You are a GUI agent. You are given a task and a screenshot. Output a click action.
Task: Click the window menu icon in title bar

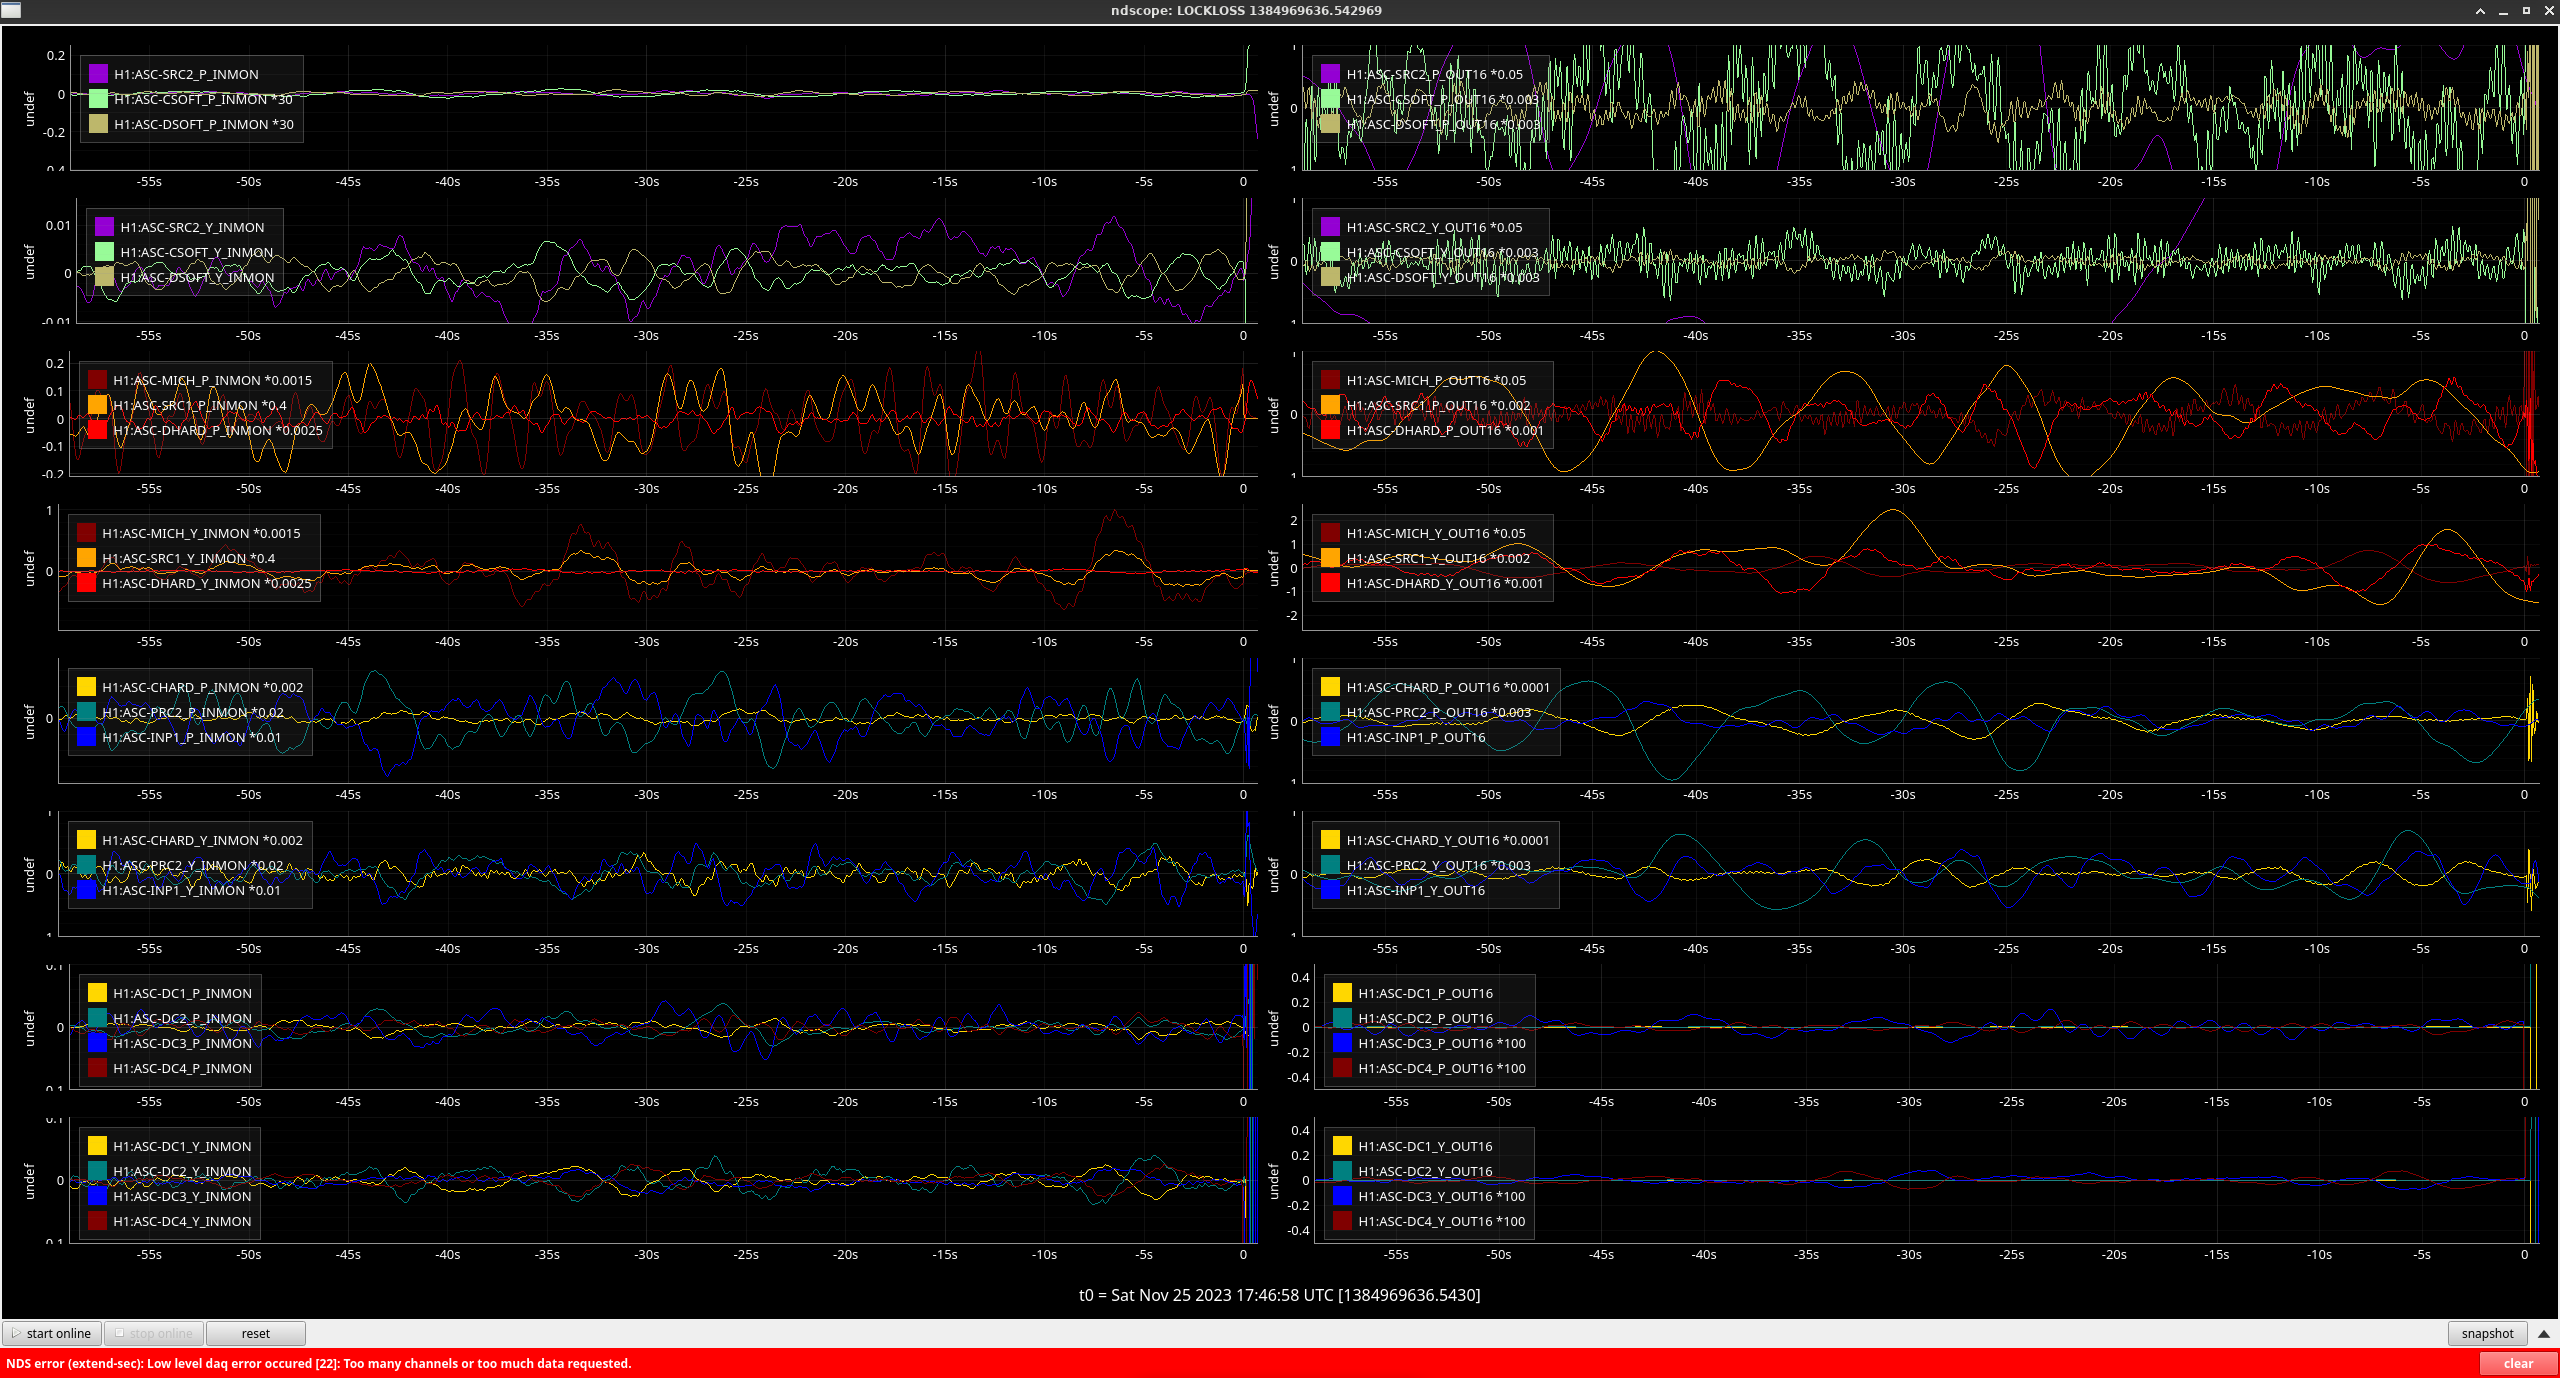11,10
